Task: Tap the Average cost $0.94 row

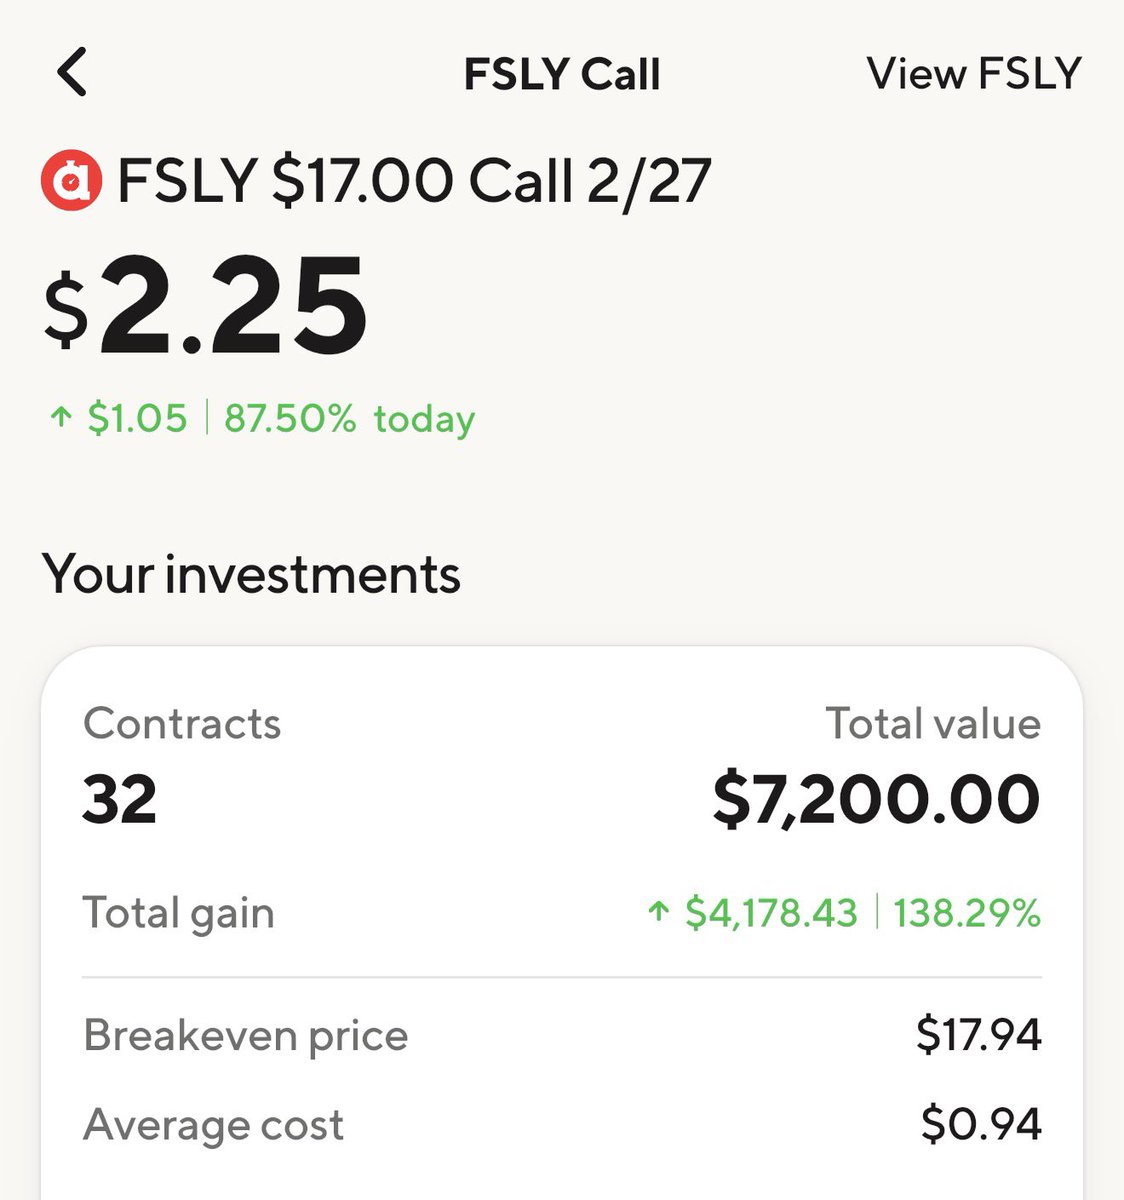Action: pyautogui.click(x=562, y=1124)
